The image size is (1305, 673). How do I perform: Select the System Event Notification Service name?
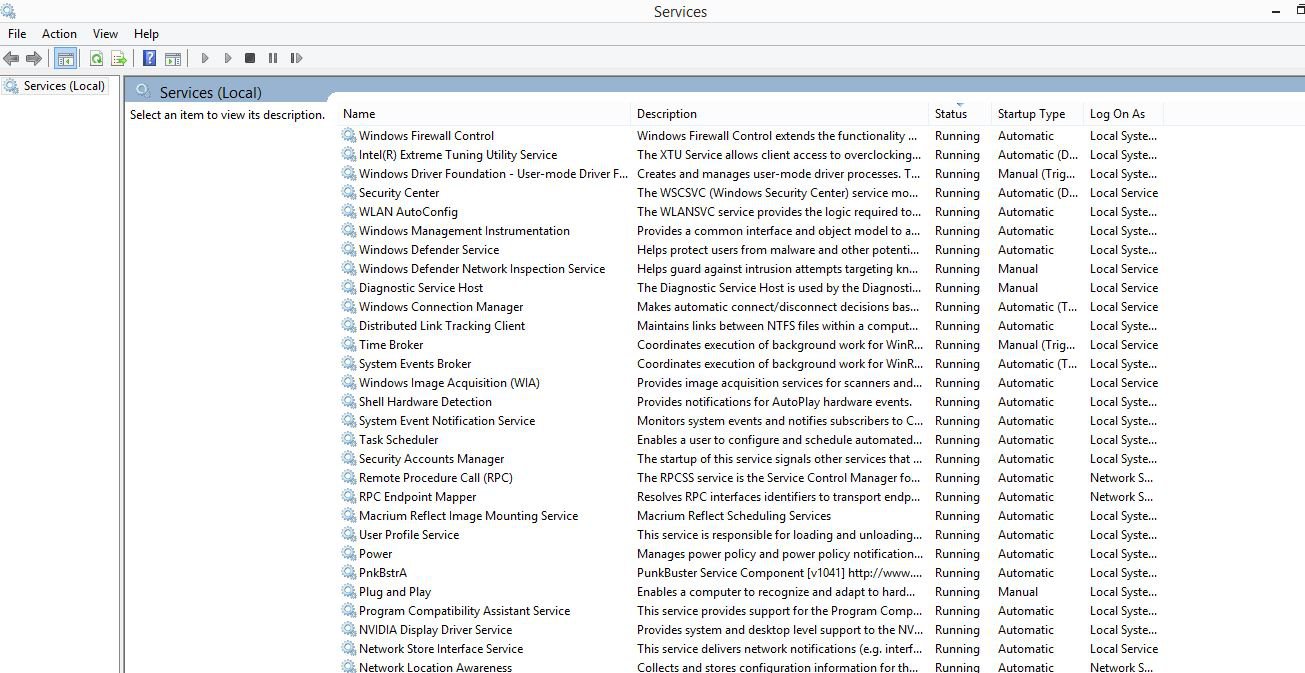(447, 421)
